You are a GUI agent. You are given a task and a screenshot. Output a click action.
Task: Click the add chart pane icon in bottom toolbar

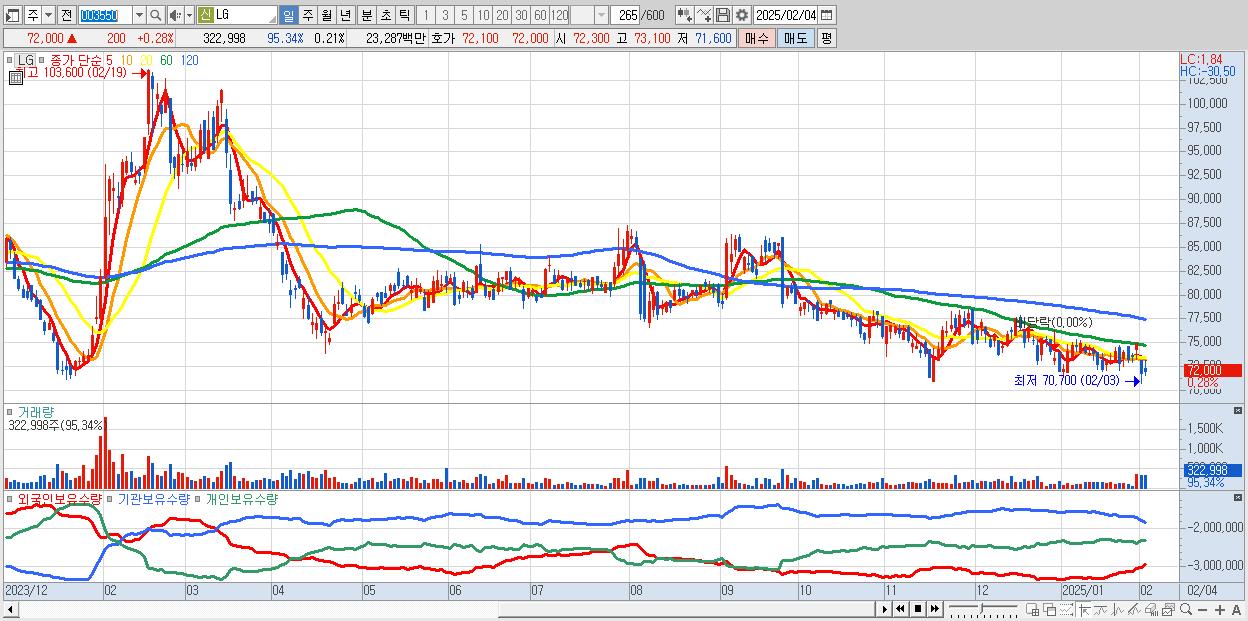point(1033,609)
